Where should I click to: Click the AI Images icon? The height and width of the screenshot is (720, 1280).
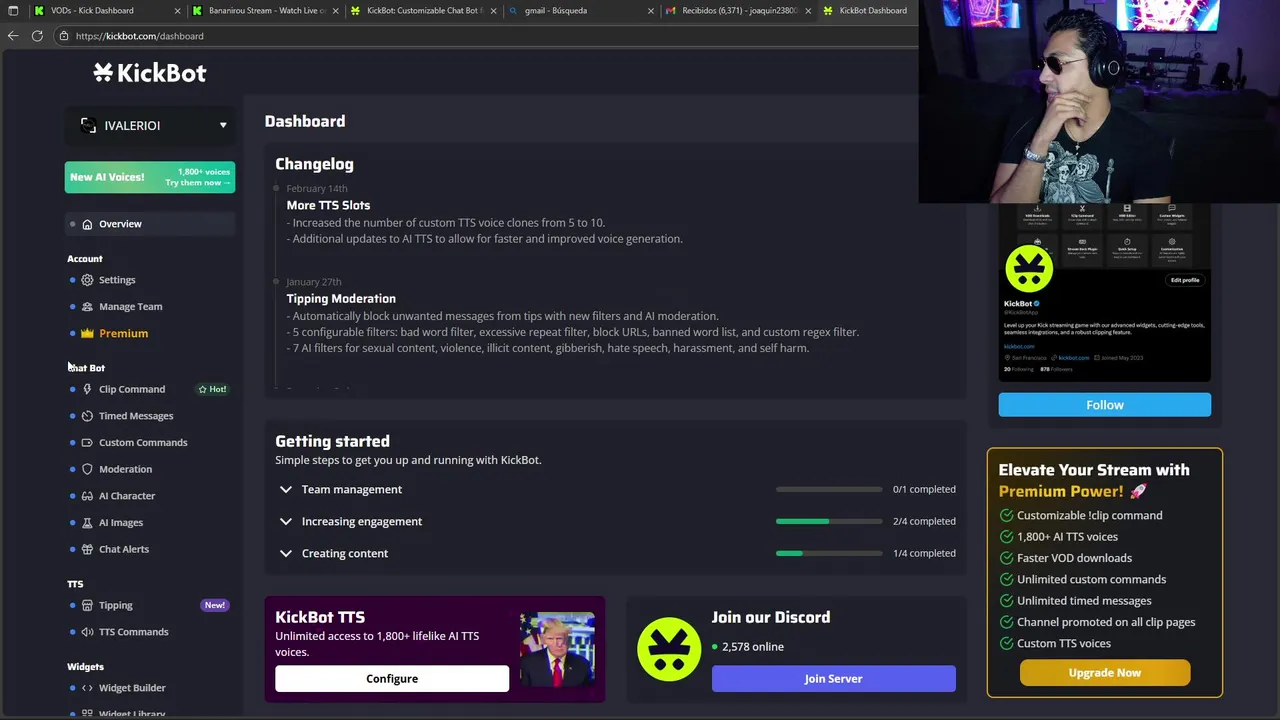pyautogui.click(x=87, y=522)
